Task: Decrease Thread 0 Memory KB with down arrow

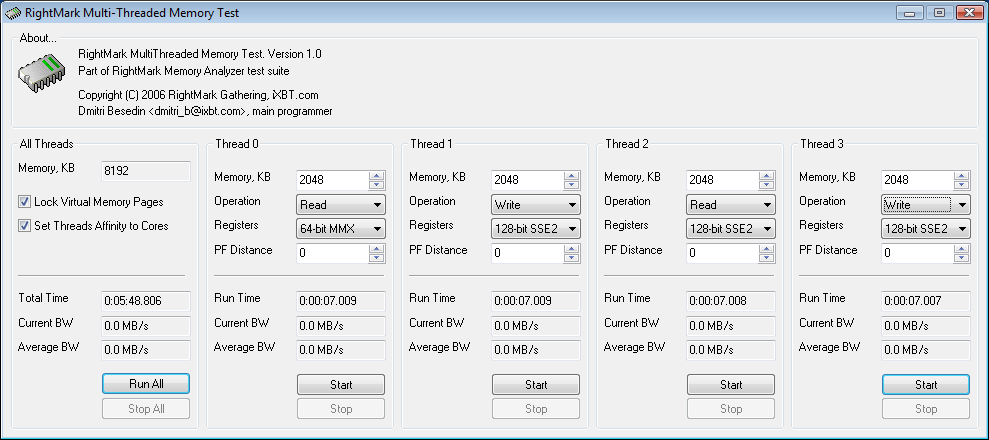Action: (377, 185)
